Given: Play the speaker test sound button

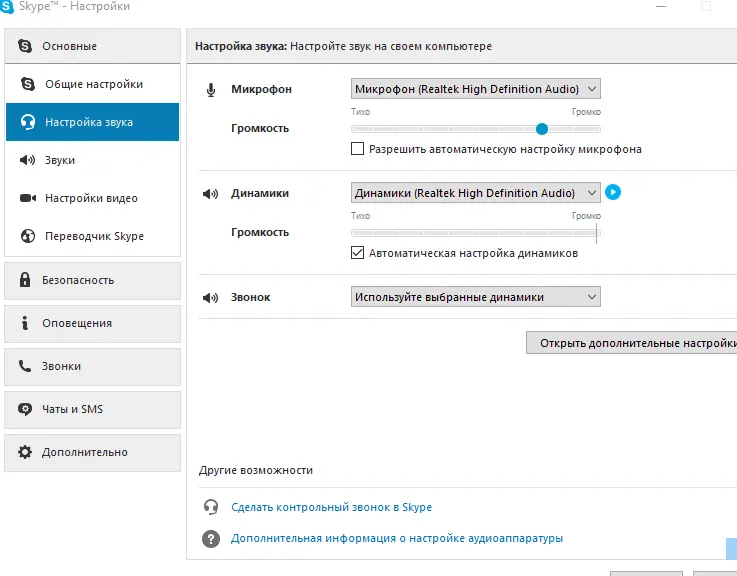Looking at the screenshot, I should coord(612,192).
